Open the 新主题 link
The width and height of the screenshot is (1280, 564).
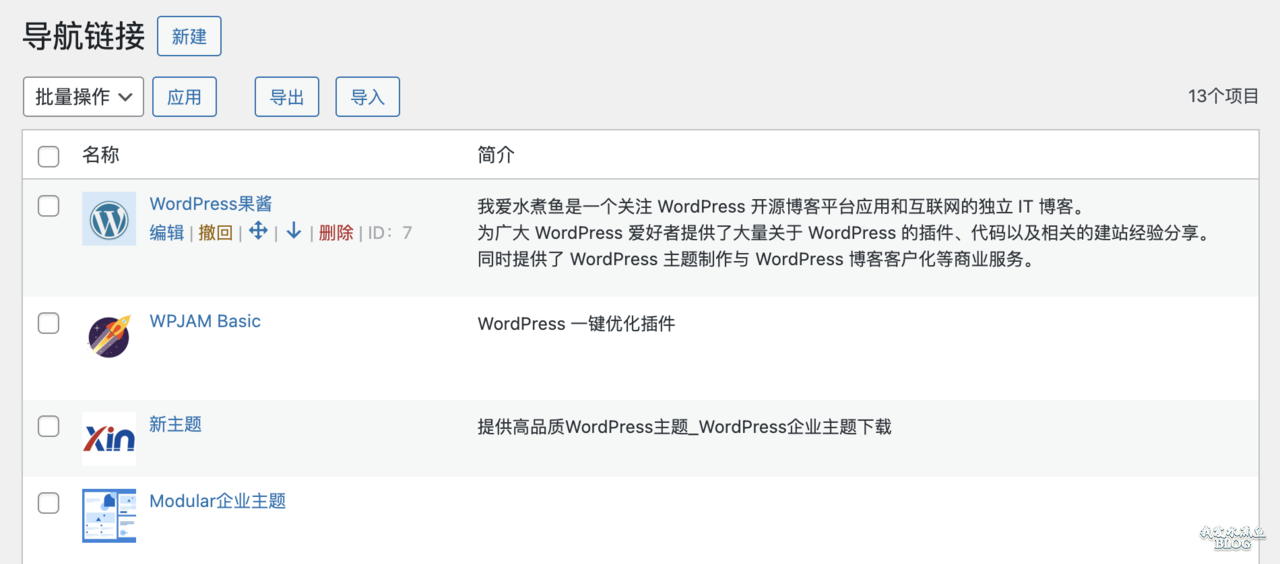175,424
